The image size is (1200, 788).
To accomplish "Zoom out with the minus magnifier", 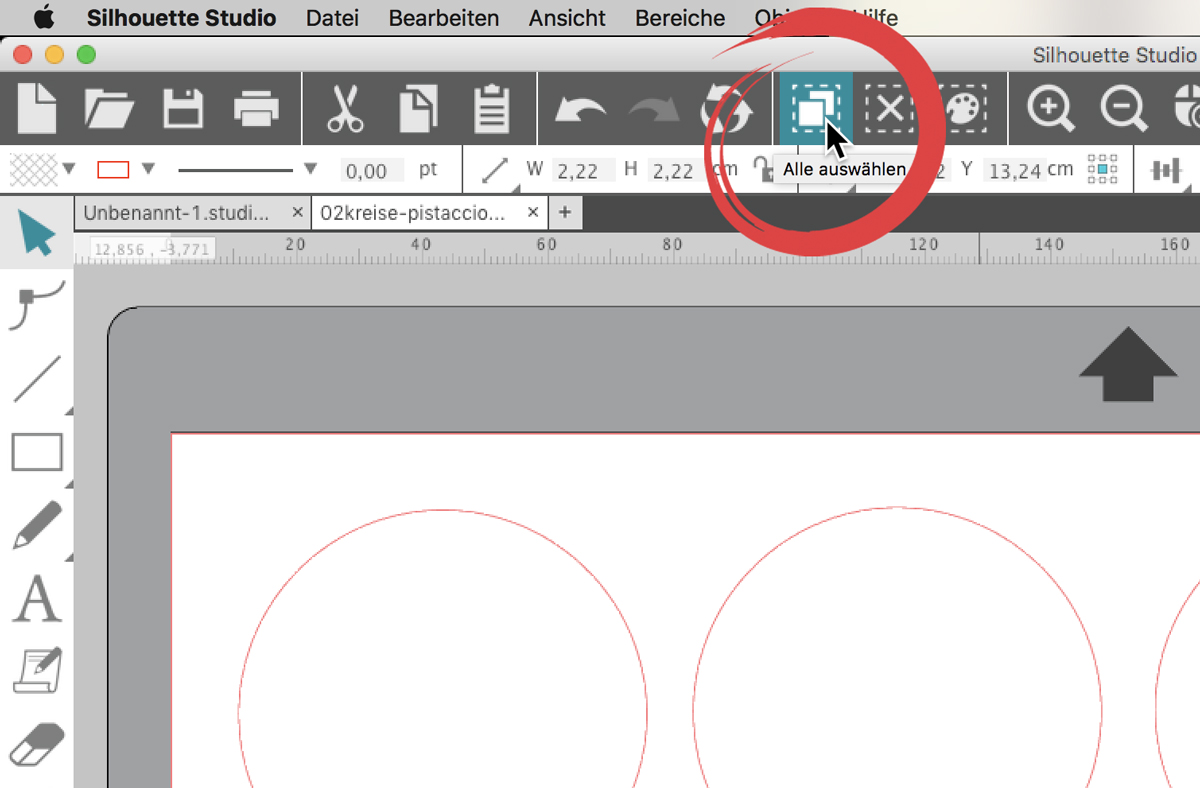I will pyautogui.click(x=1124, y=108).
